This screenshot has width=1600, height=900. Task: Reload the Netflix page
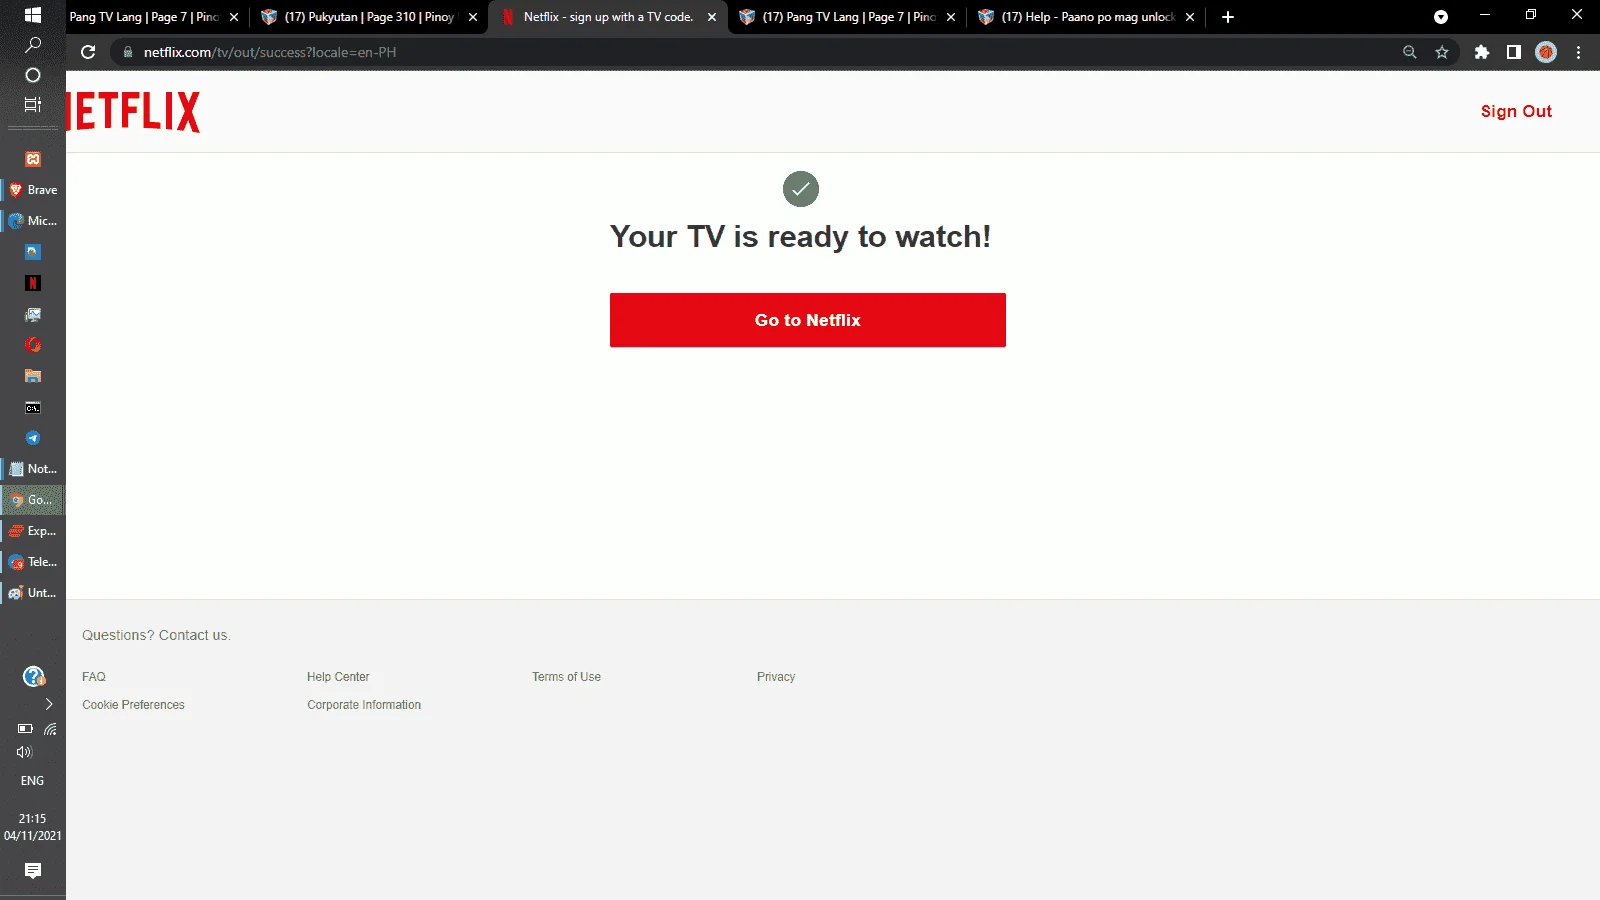(x=88, y=52)
